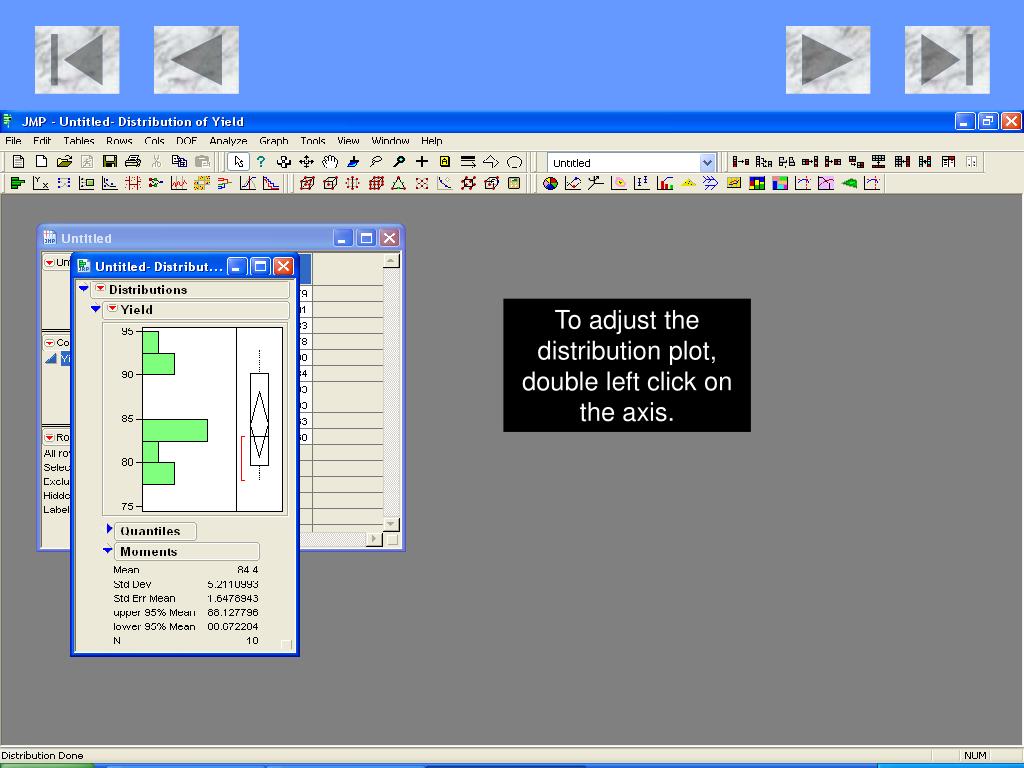Click the Quantiles outline header button
Image resolution: width=1024 pixels, height=768 pixels.
tap(155, 531)
